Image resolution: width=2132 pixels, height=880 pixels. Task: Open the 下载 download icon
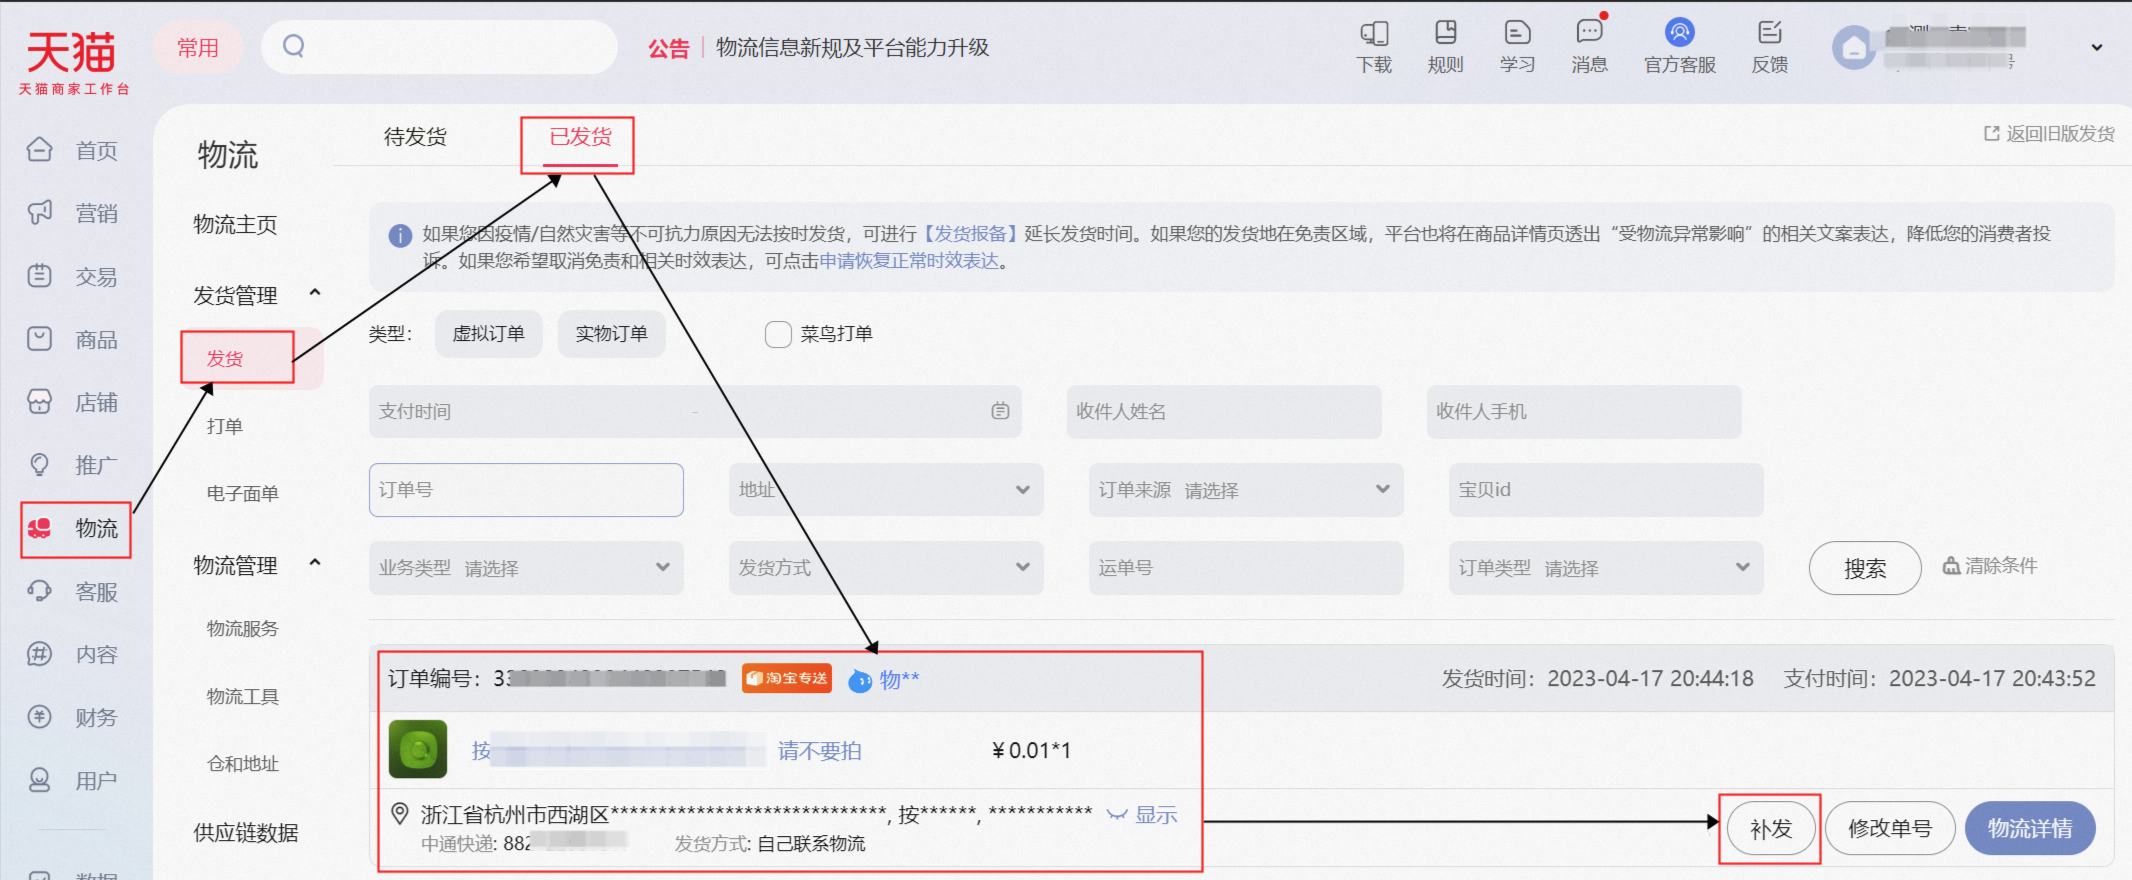pyautogui.click(x=1374, y=47)
